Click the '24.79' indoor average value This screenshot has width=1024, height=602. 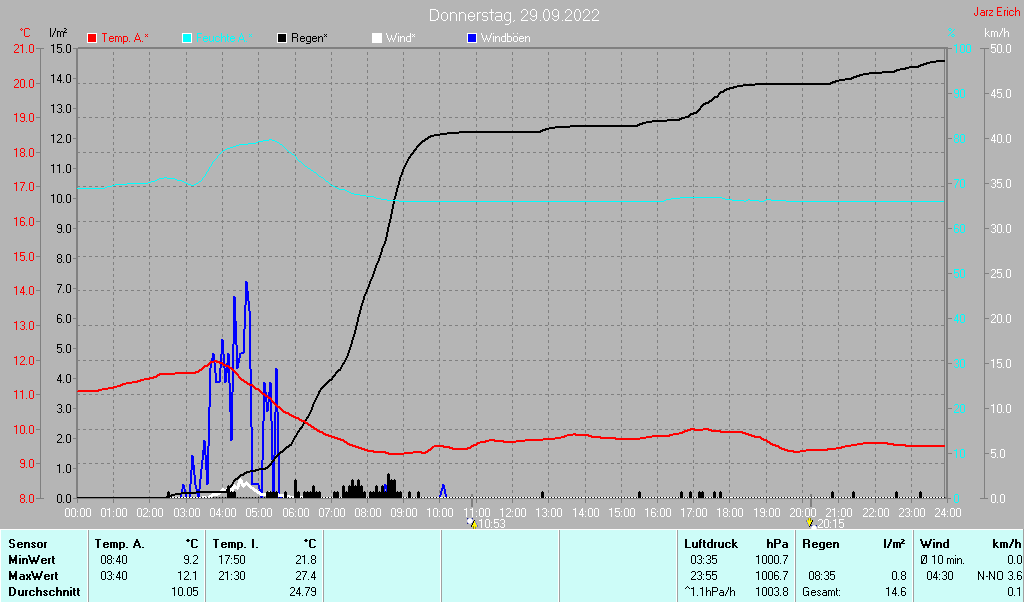click(303, 592)
